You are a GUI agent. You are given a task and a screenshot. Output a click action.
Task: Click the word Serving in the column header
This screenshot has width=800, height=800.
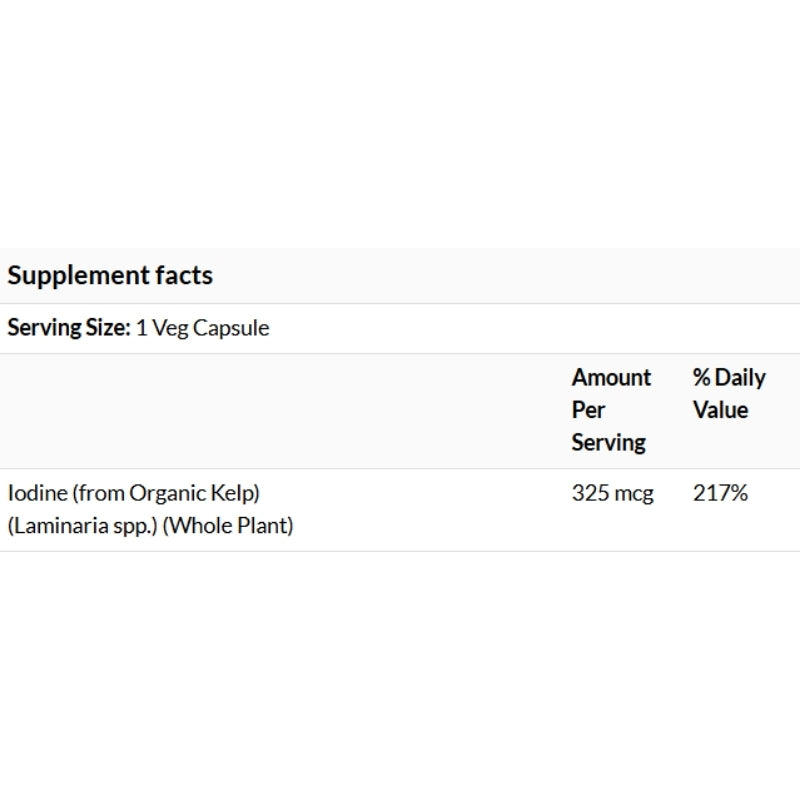[x=609, y=443]
